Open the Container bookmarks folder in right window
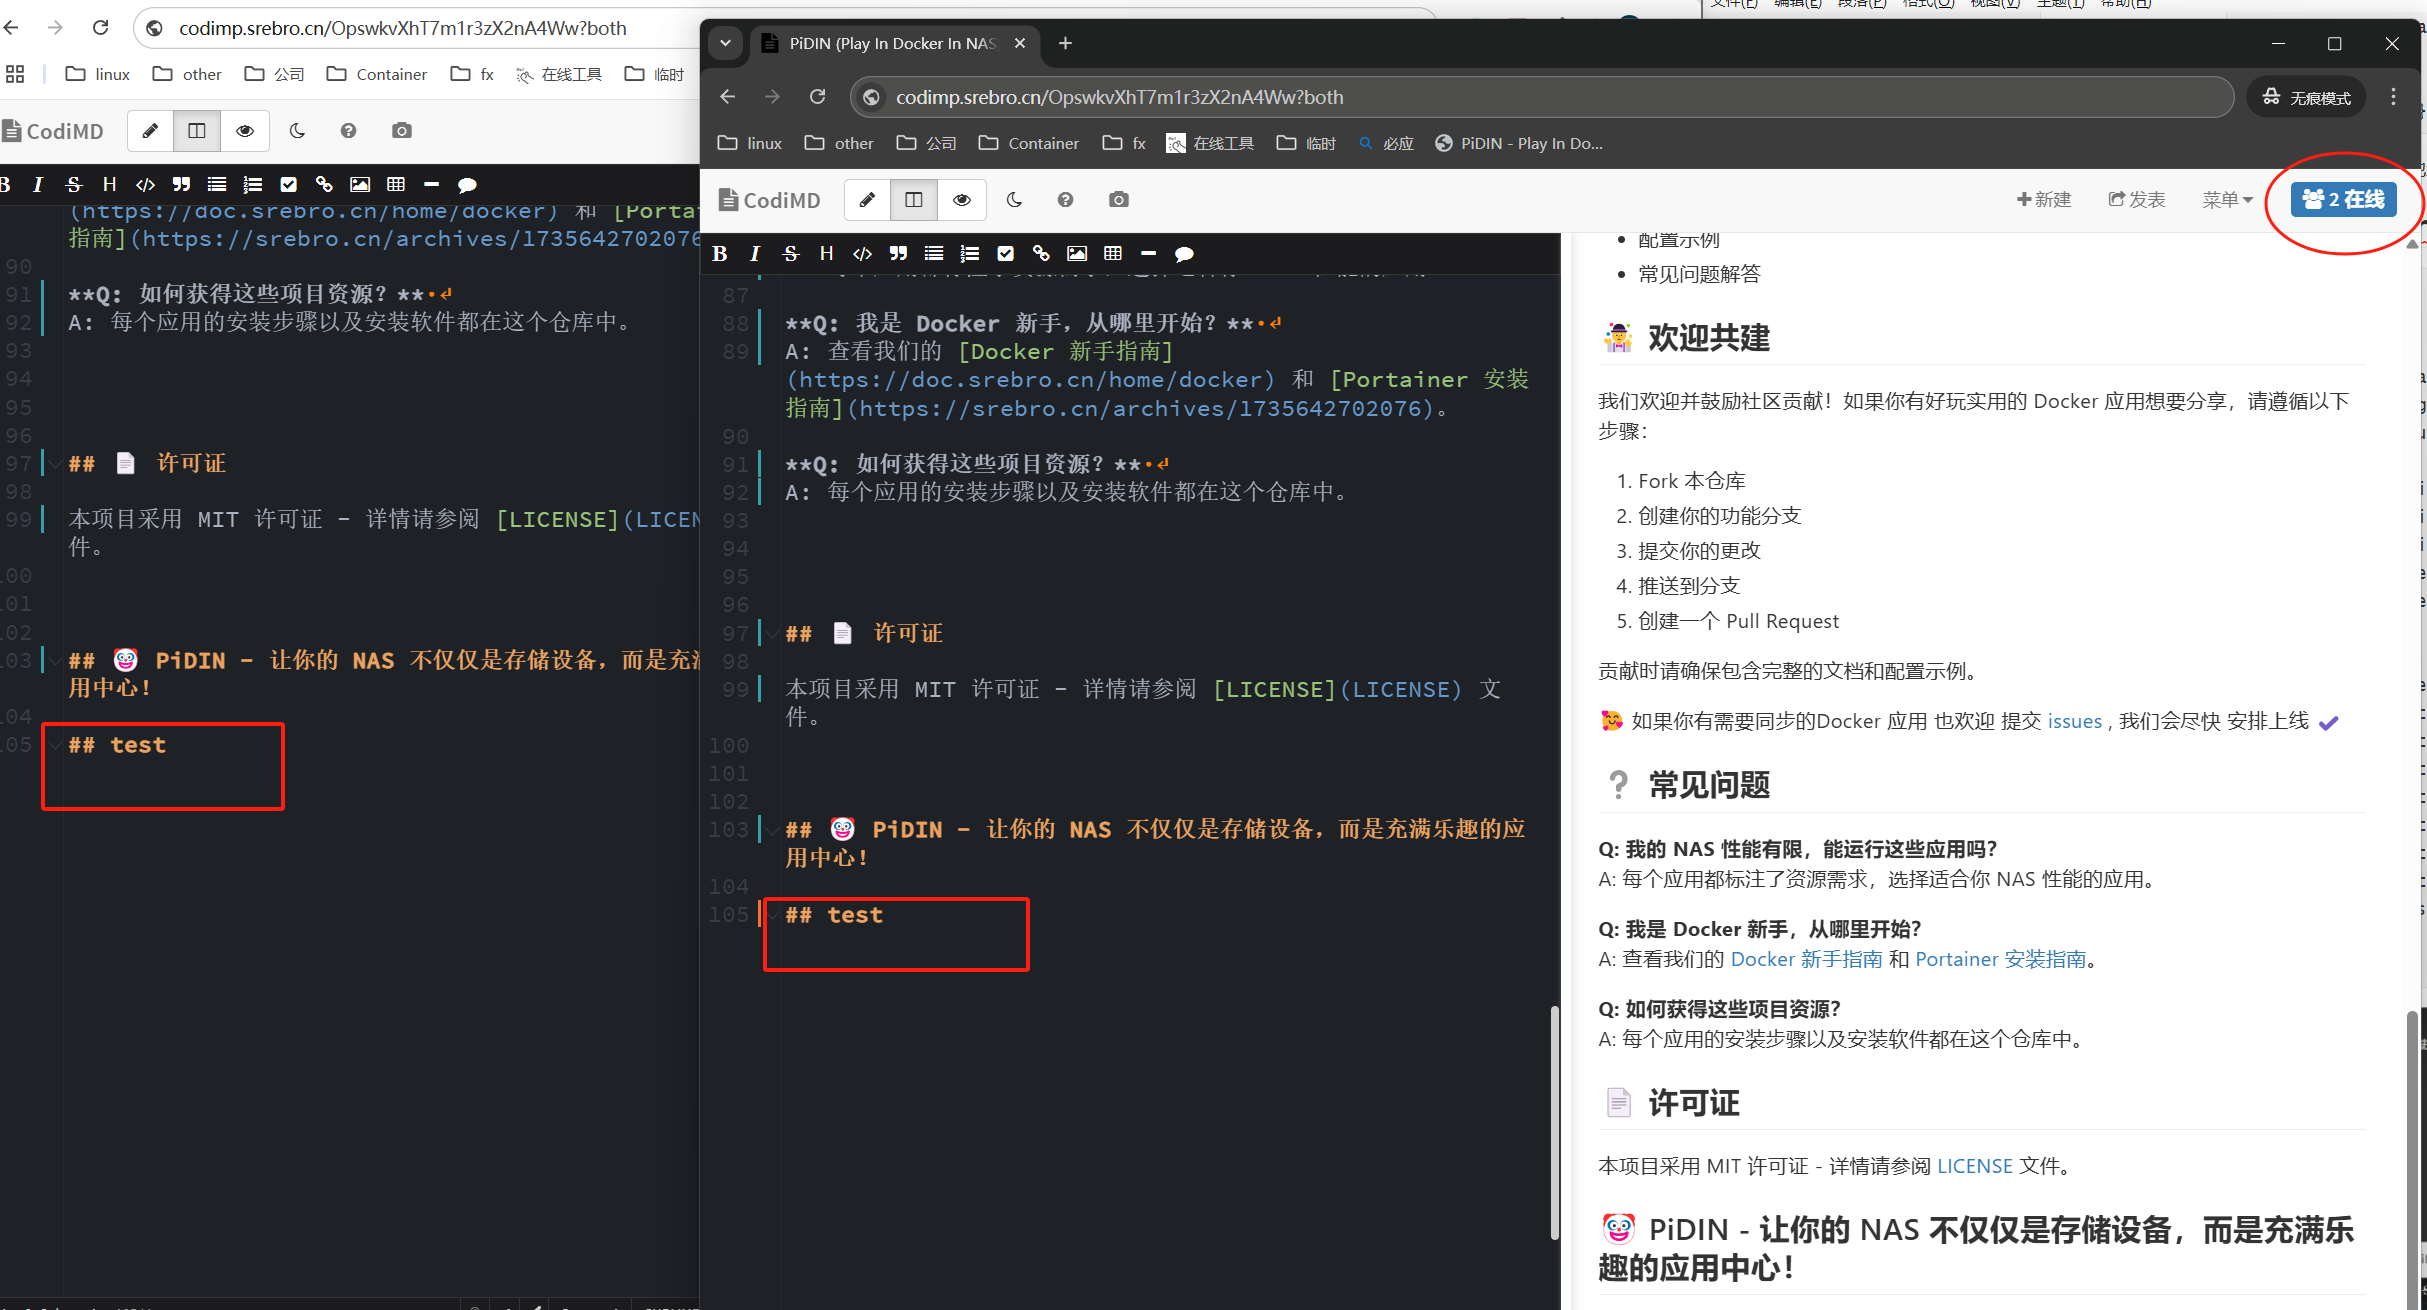 pyautogui.click(x=1029, y=143)
